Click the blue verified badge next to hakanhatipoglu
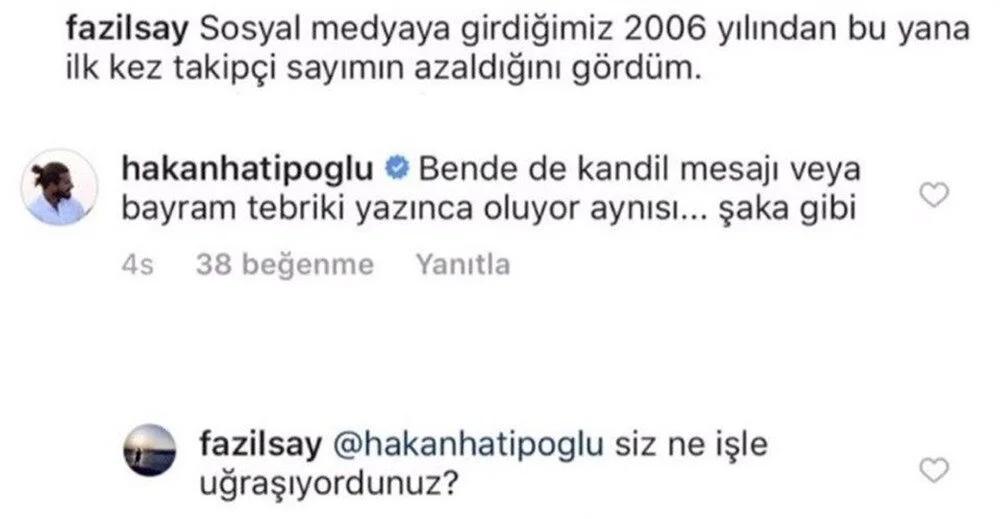This screenshot has width=1000, height=519. click(x=397, y=168)
